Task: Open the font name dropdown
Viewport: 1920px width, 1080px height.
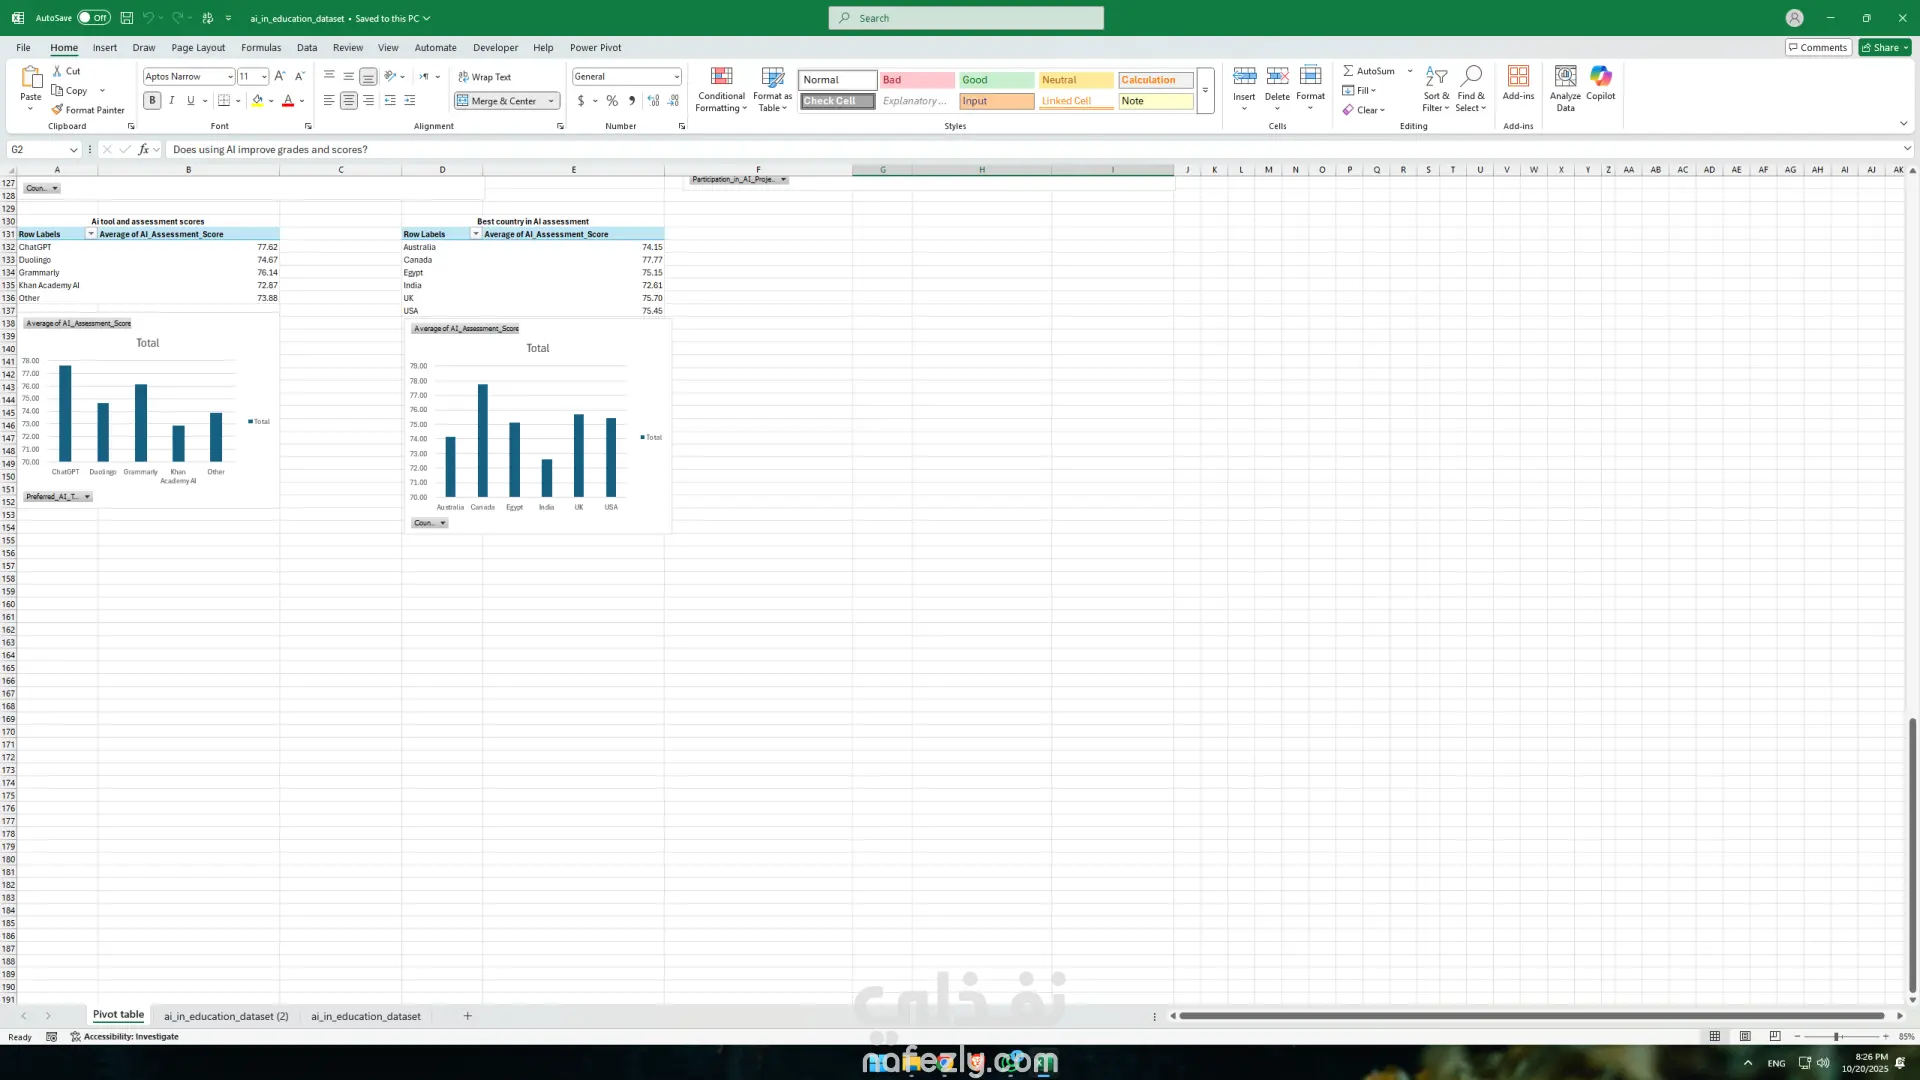Action: pyautogui.click(x=230, y=77)
